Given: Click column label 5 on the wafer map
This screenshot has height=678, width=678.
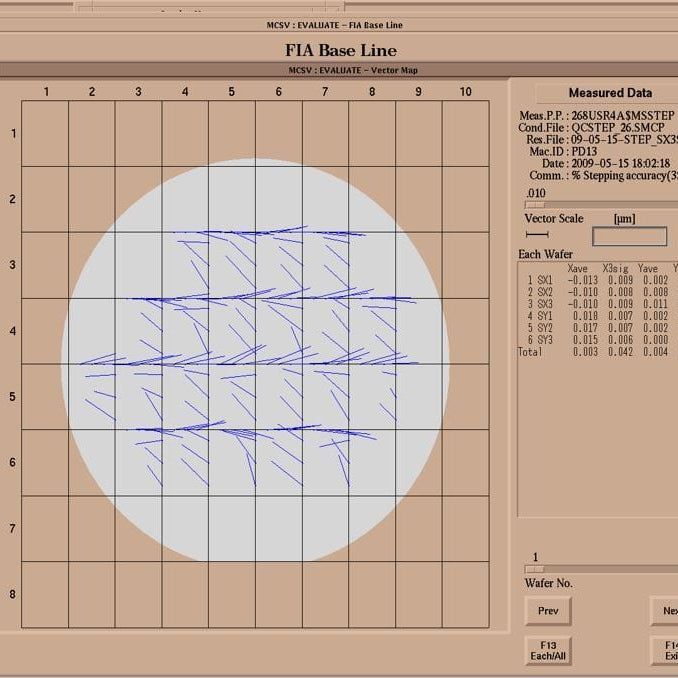Looking at the screenshot, I should click(x=232, y=92).
